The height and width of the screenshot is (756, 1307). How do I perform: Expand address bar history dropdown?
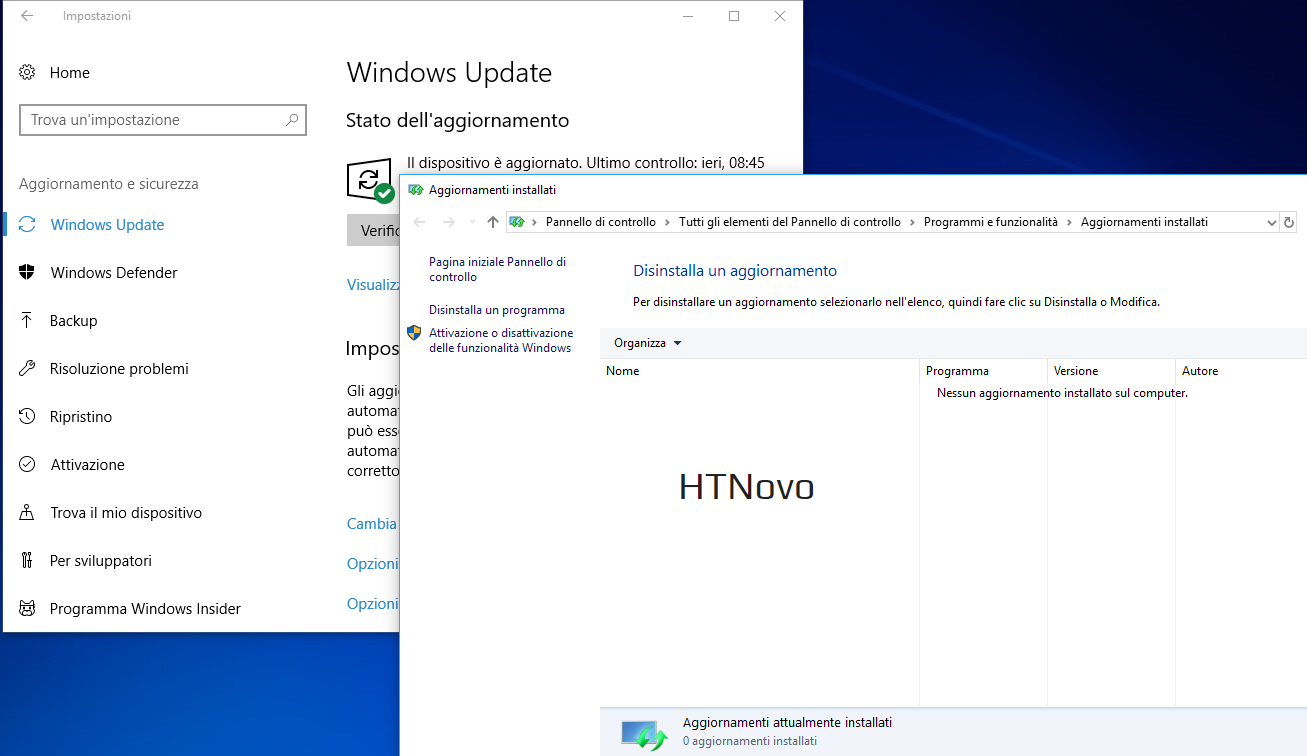(x=1272, y=222)
